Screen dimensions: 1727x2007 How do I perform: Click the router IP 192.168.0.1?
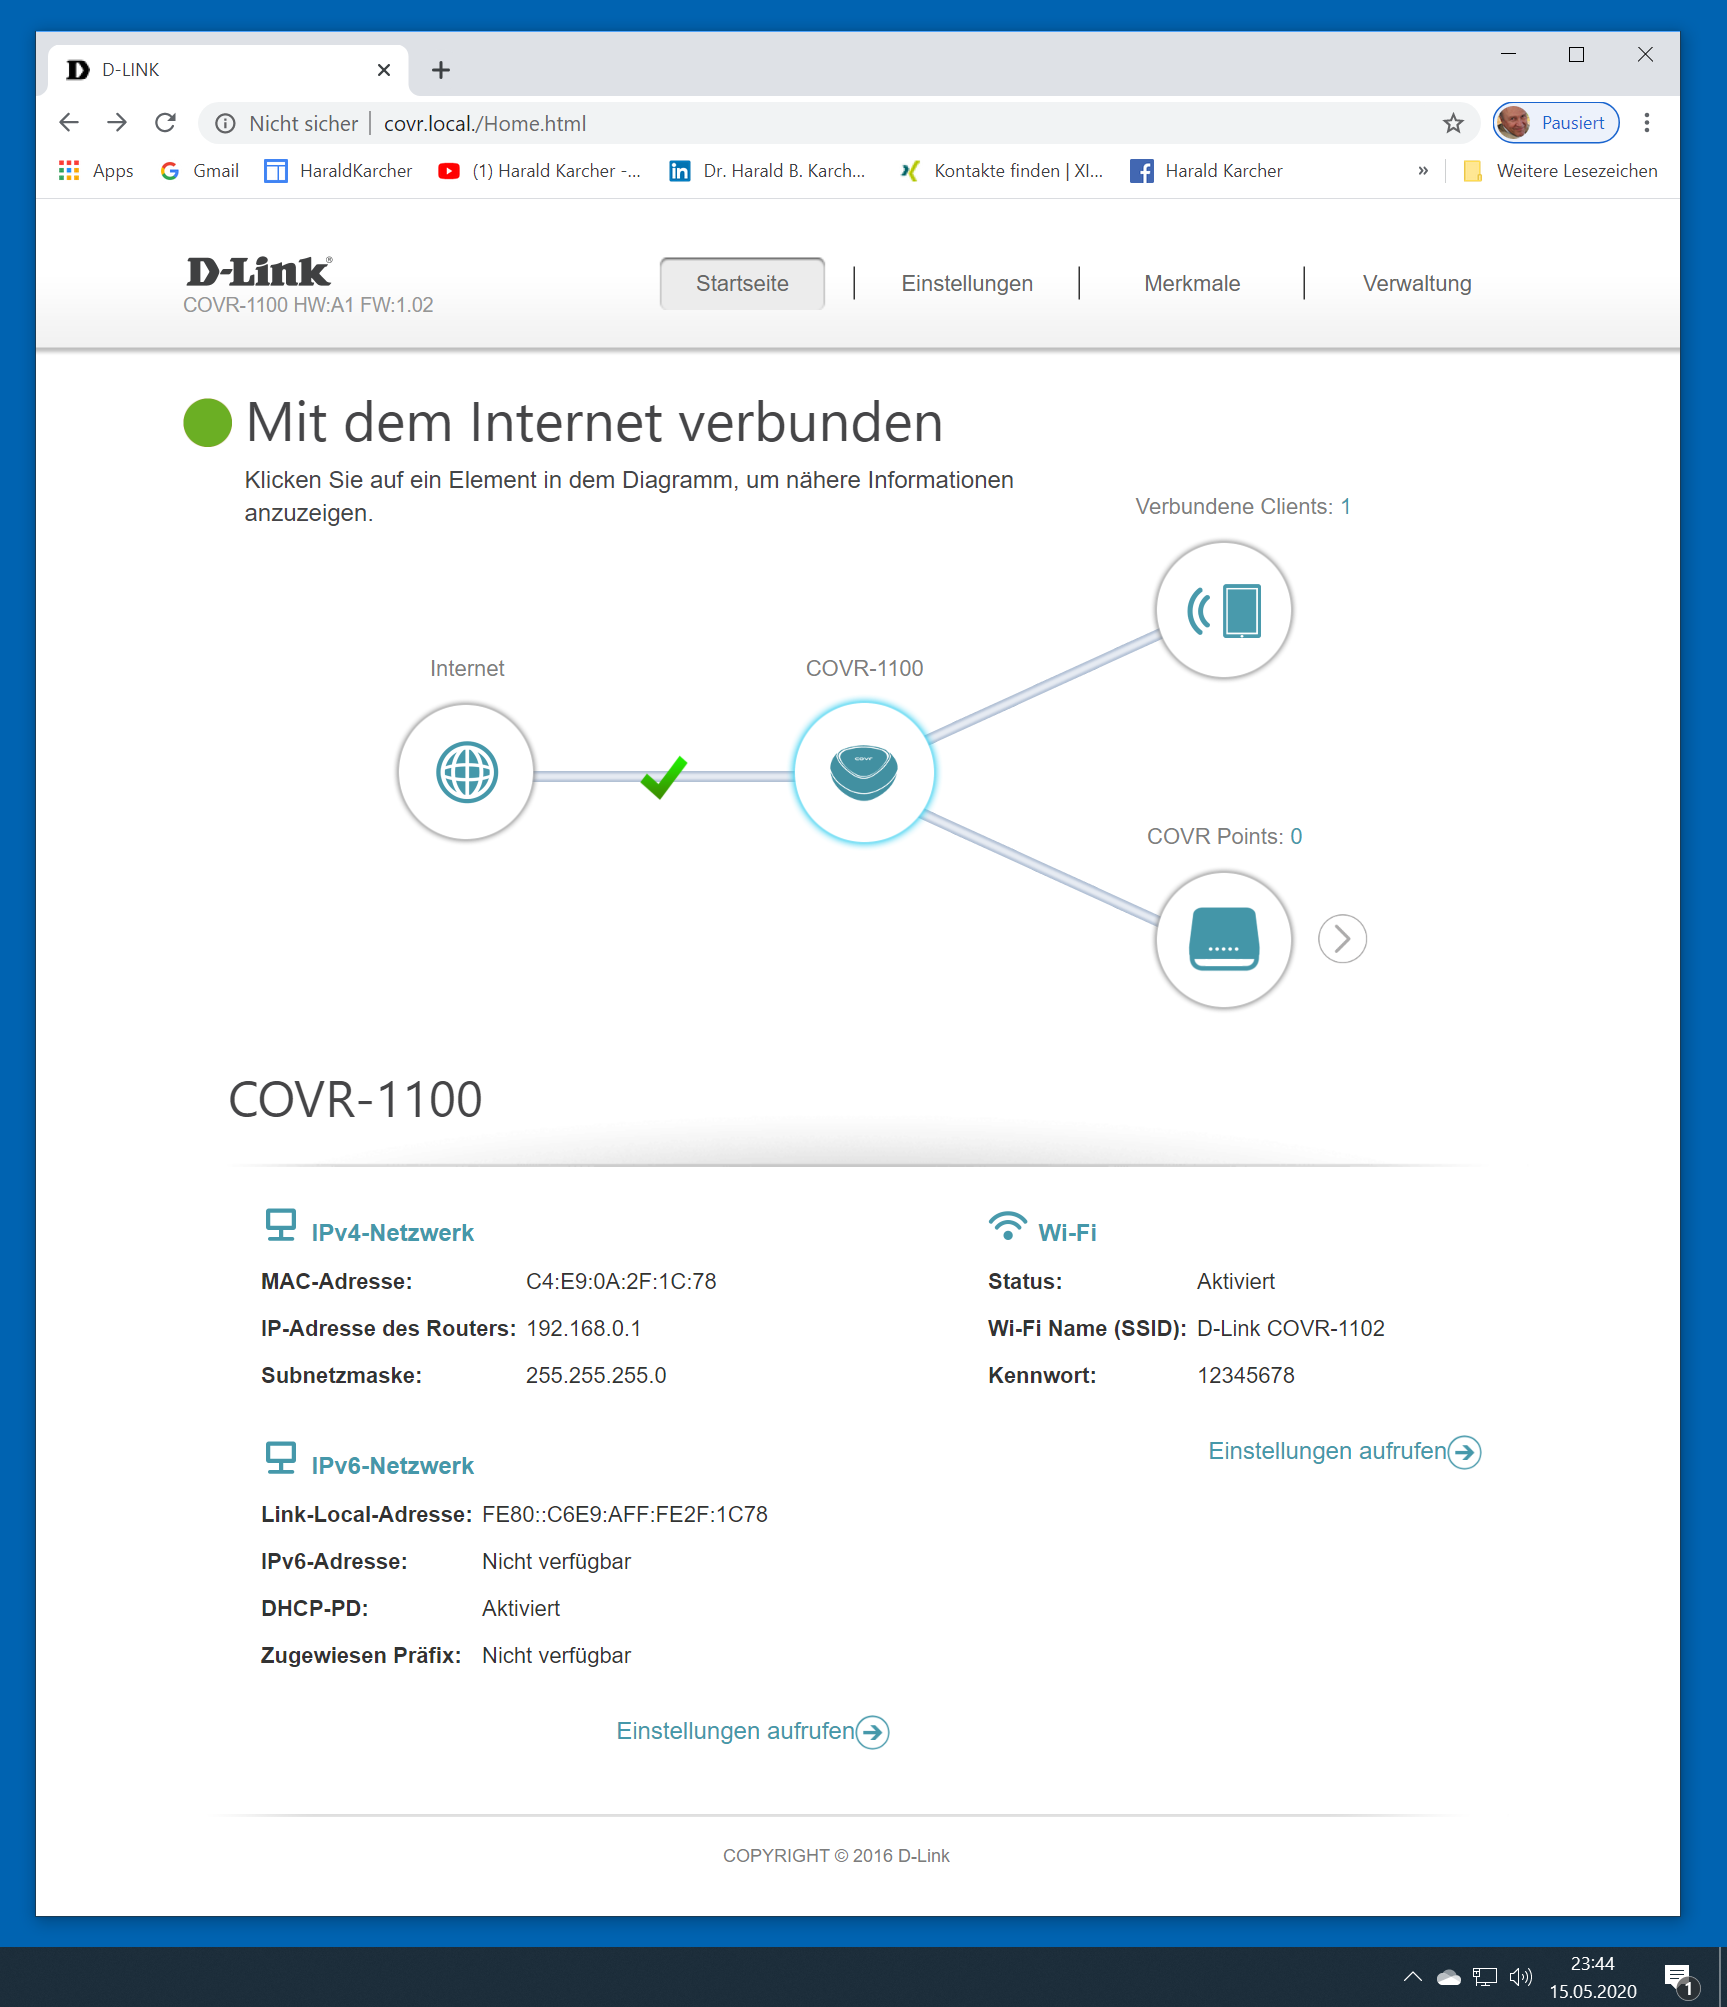pos(584,1328)
